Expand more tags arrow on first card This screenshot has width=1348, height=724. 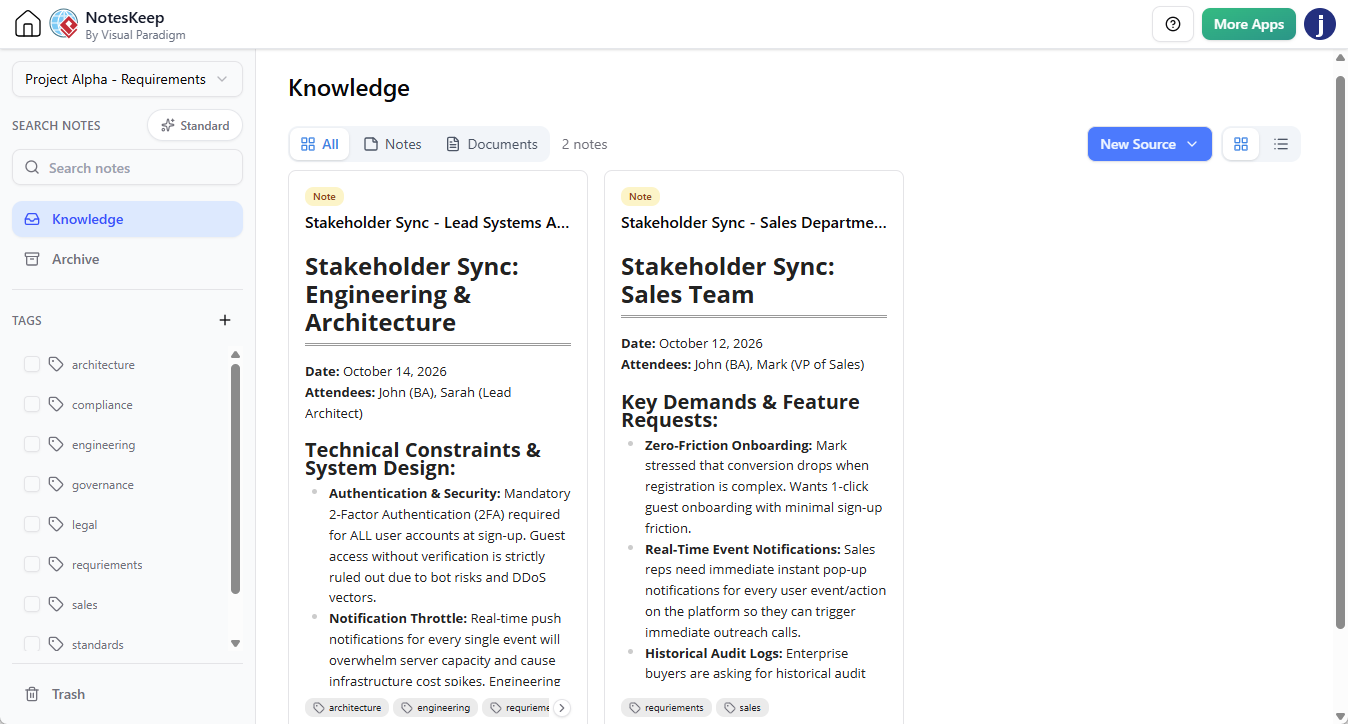pyautogui.click(x=562, y=708)
